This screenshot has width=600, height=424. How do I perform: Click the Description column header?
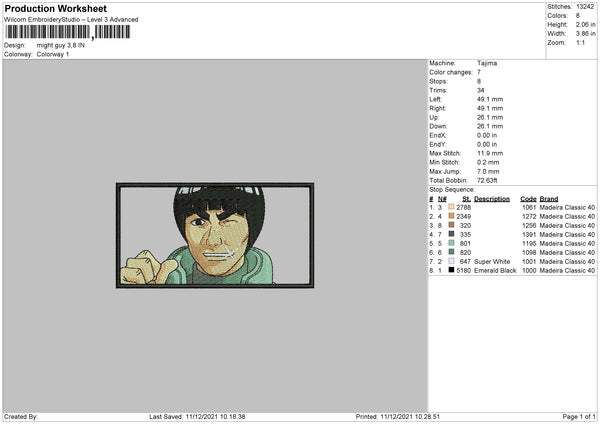[492, 199]
